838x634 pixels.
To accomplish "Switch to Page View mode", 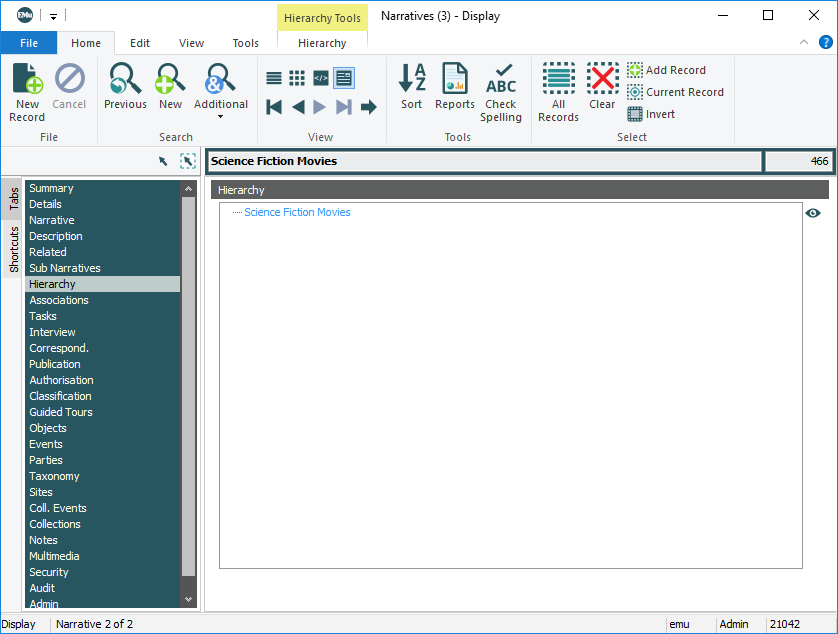I will 344,78.
